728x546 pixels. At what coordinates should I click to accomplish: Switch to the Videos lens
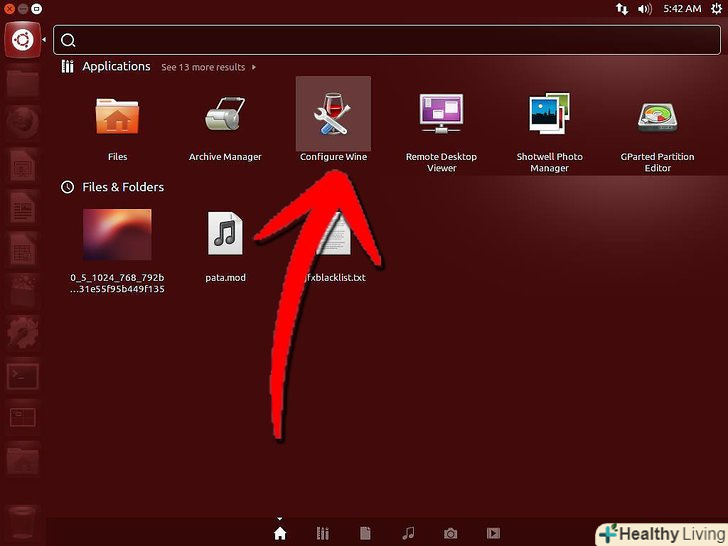(493, 534)
